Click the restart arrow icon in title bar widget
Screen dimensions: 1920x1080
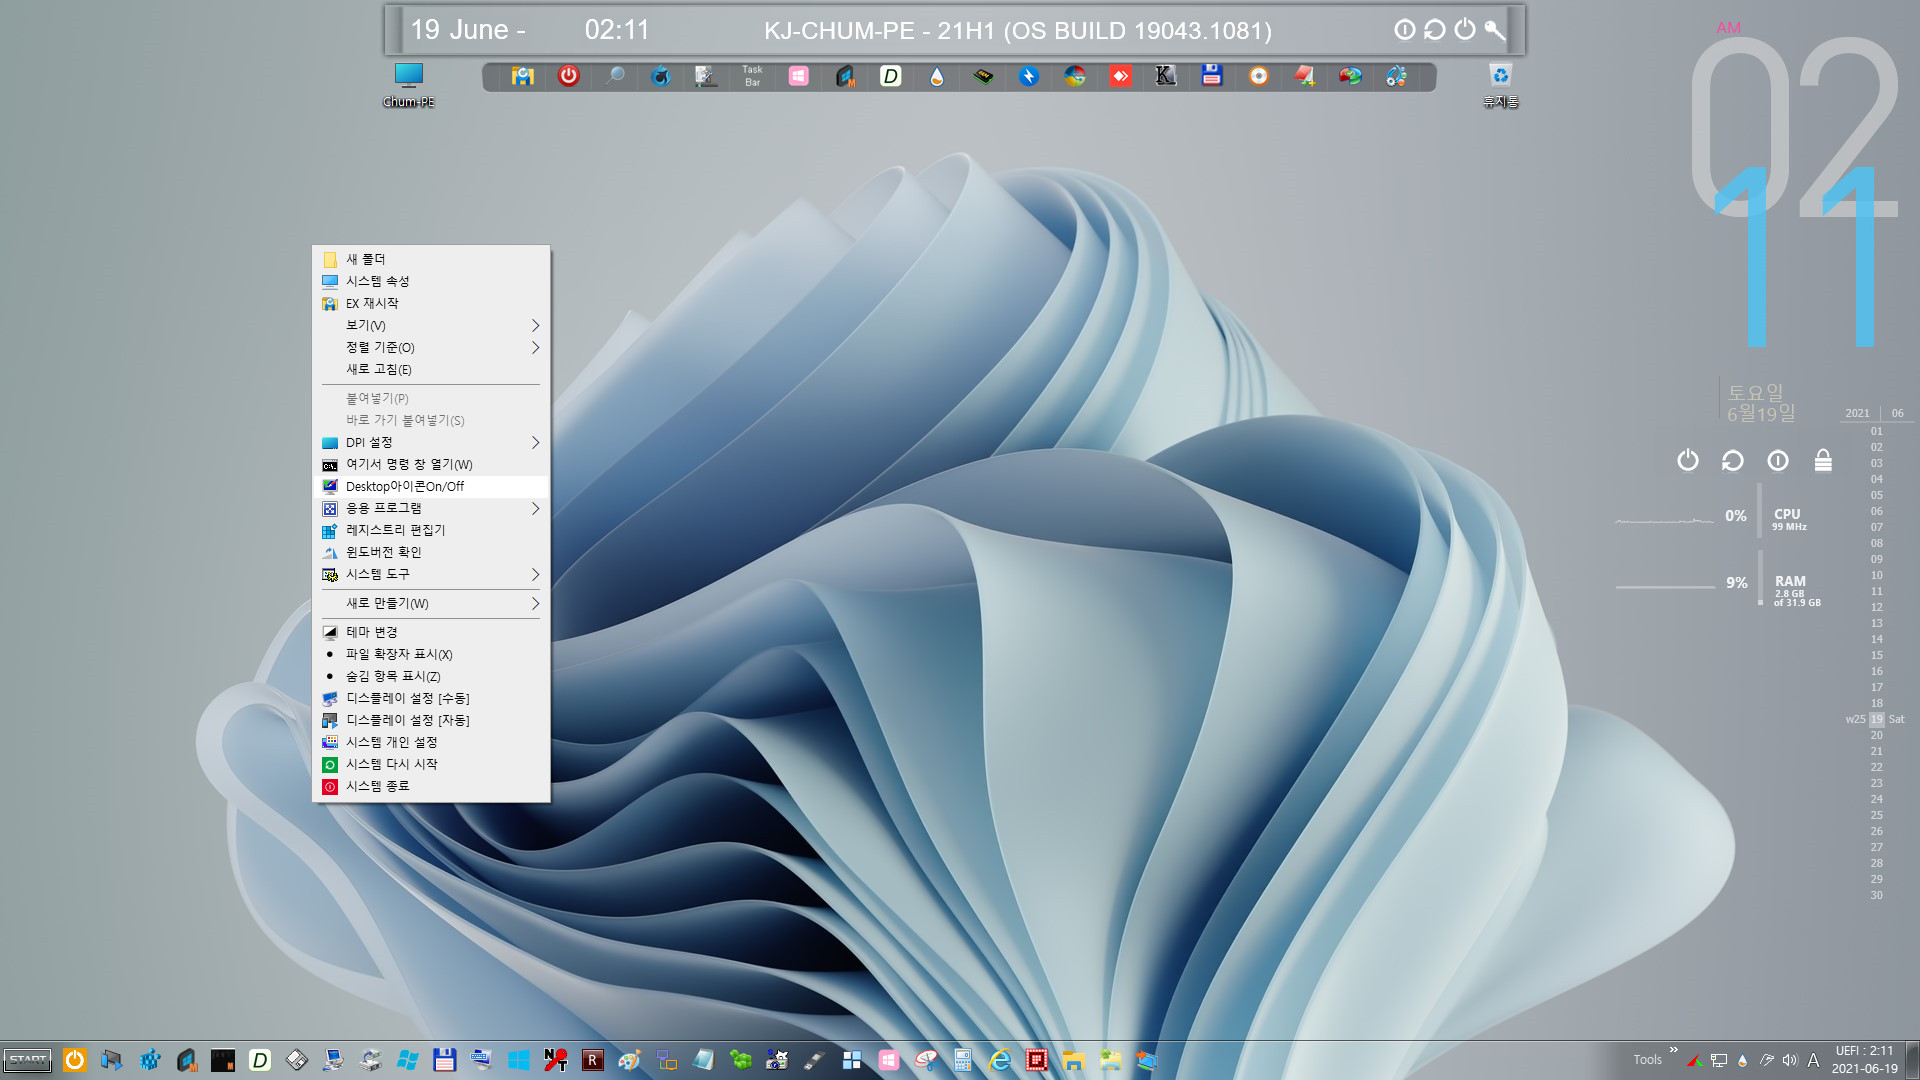click(1435, 30)
